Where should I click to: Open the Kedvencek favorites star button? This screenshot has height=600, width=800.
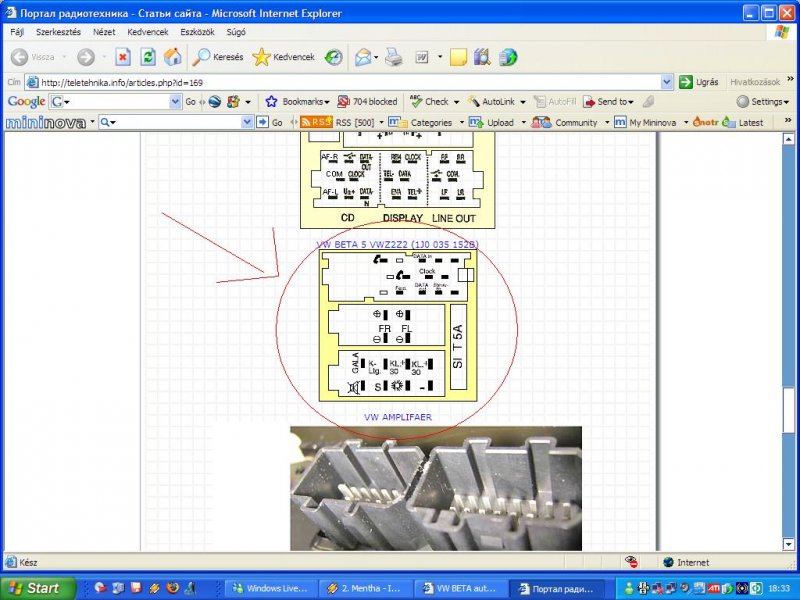pos(284,57)
